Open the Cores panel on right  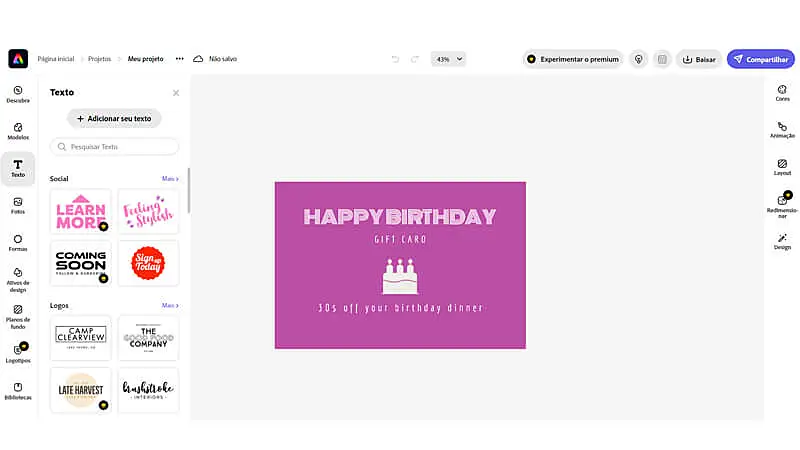click(x=782, y=93)
